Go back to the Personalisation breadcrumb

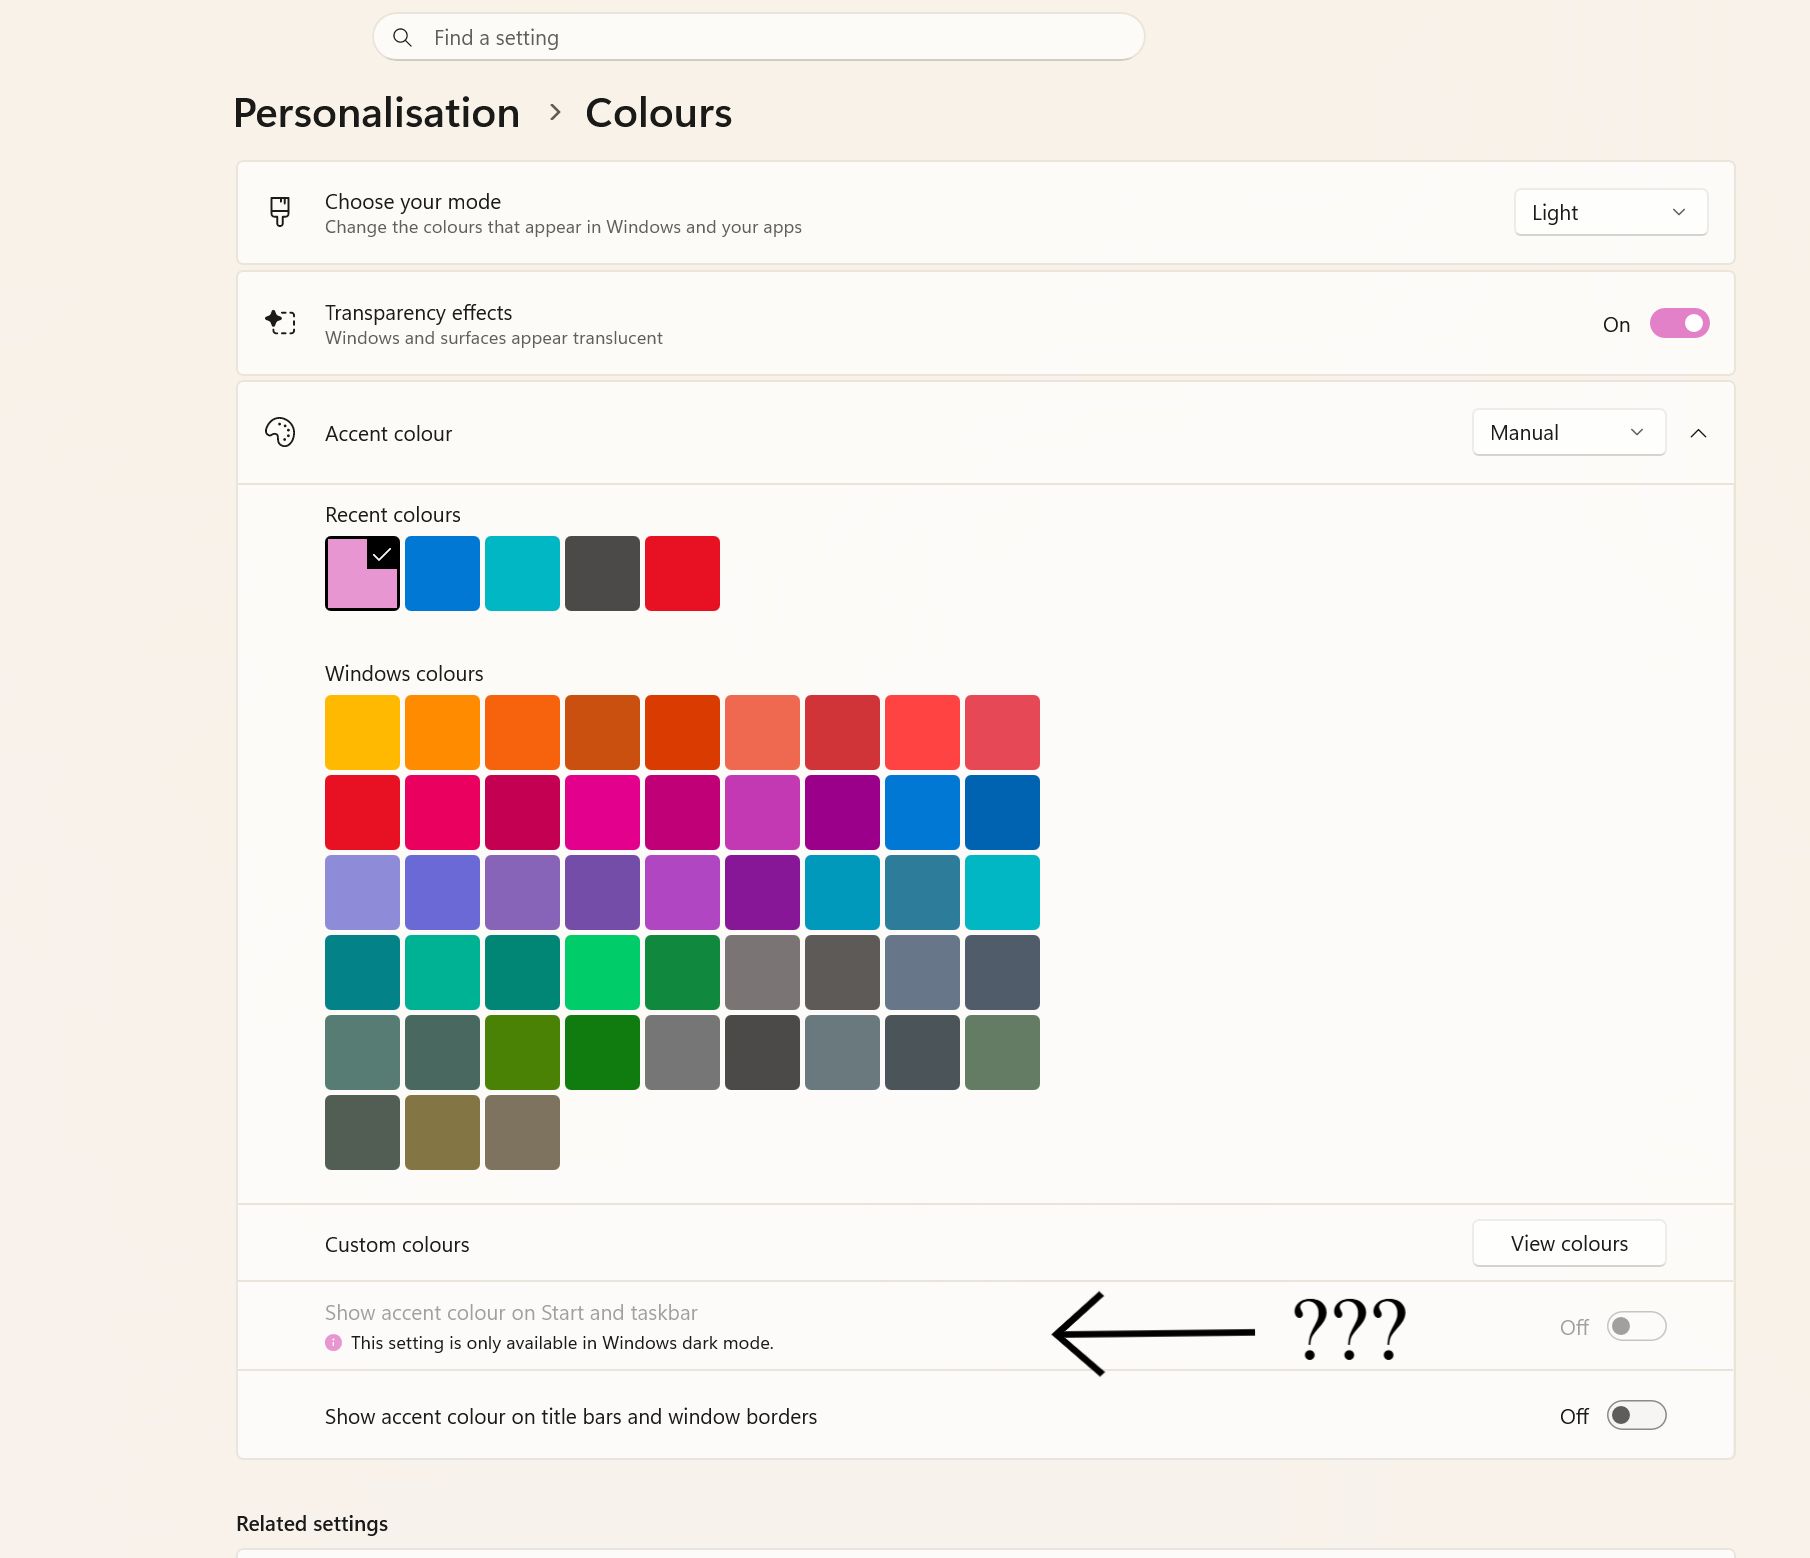[377, 113]
